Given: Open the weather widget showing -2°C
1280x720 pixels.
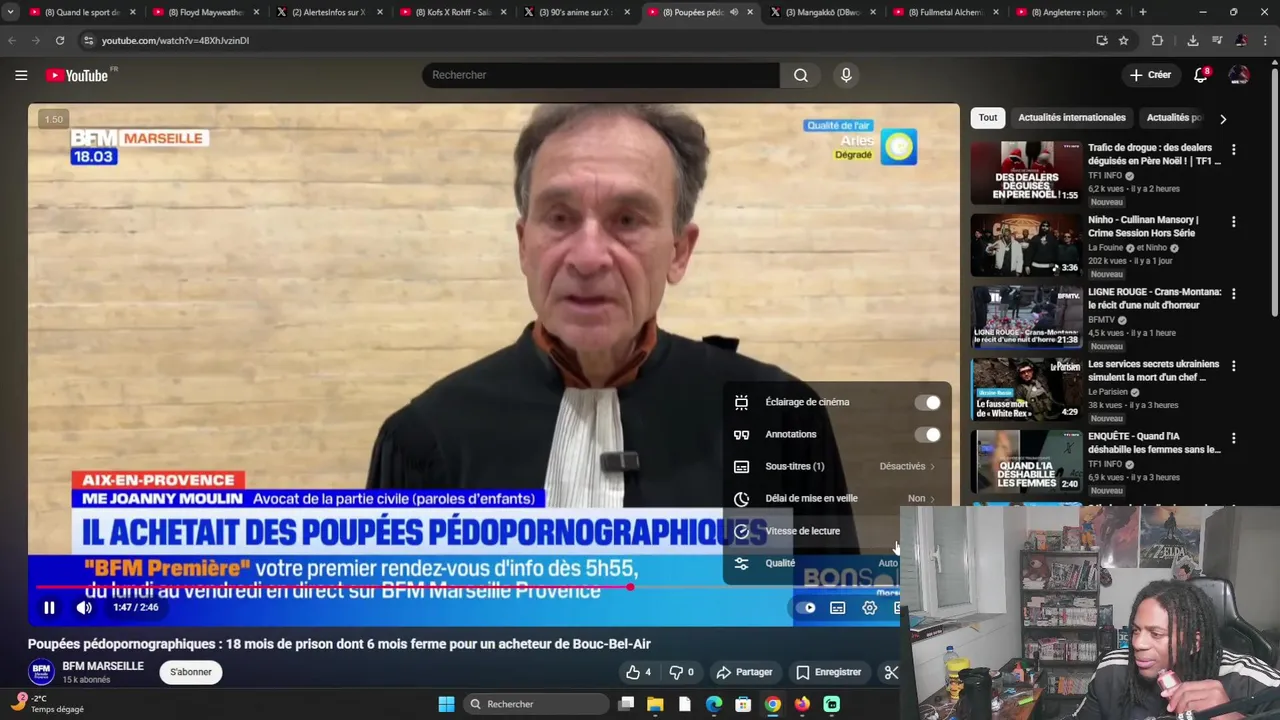Looking at the screenshot, I should pyautogui.click(x=48, y=704).
